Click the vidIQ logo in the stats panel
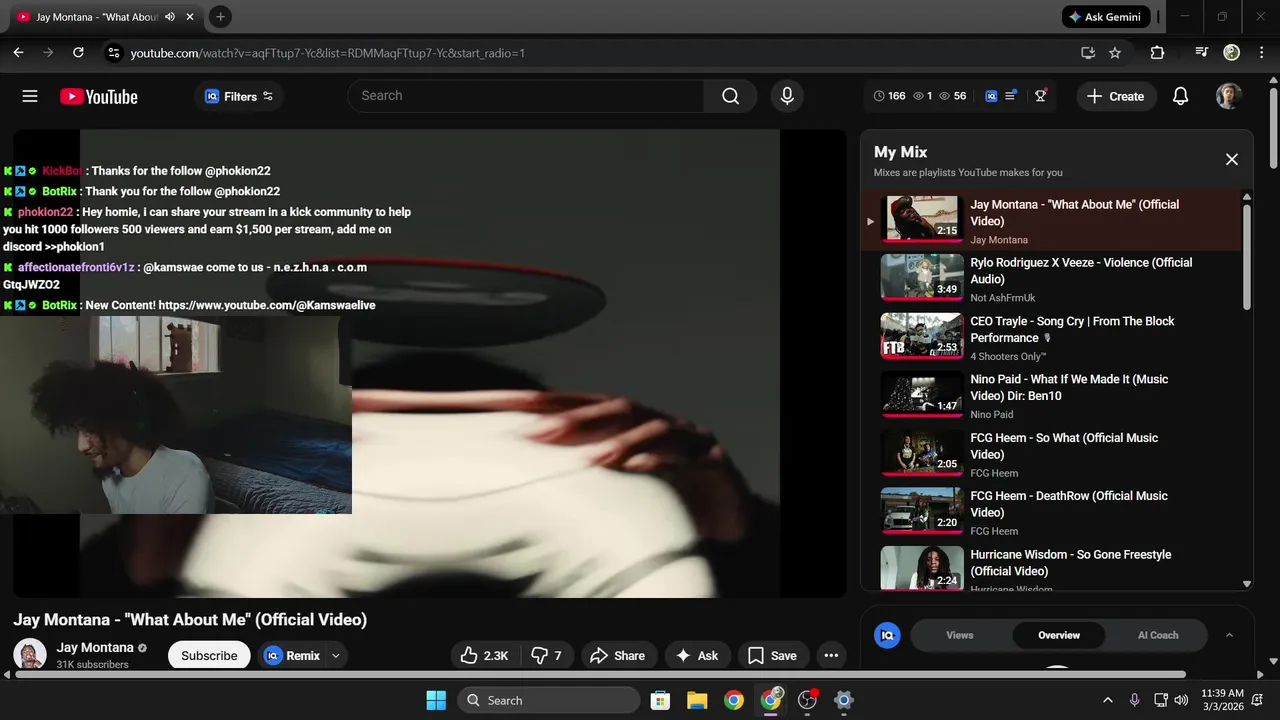 [887, 635]
